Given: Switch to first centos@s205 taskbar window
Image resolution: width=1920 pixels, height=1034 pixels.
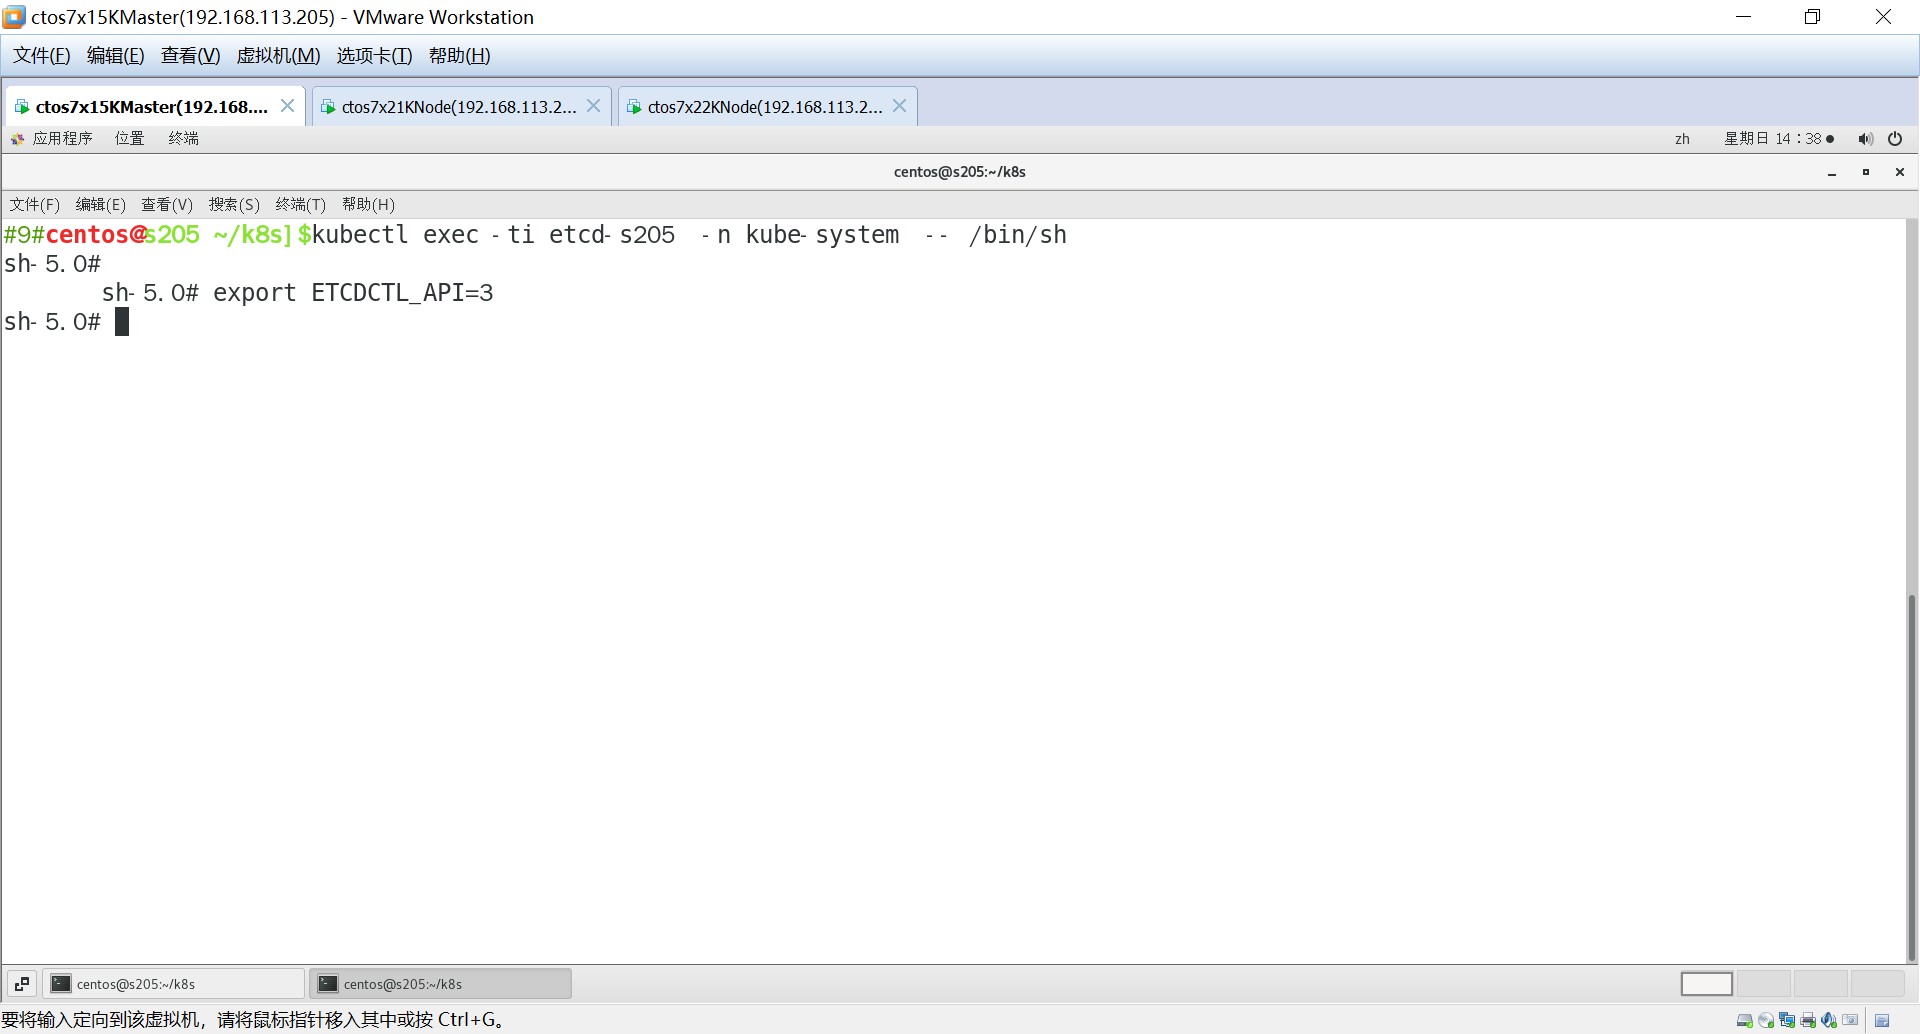Looking at the screenshot, I should pyautogui.click(x=174, y=984).
